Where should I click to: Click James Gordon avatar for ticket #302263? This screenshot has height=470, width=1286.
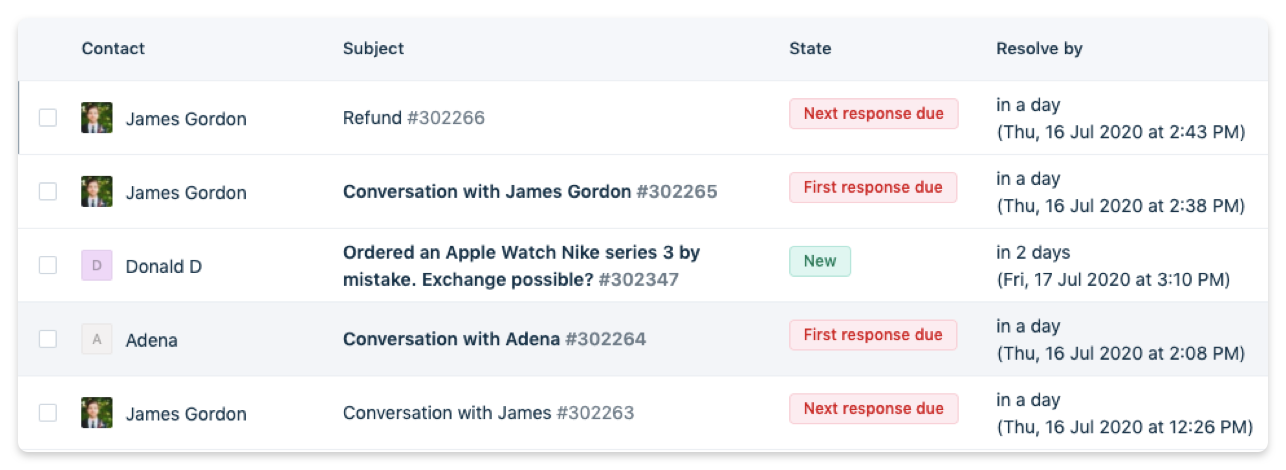pyautogui.click(x=97, y=413)
